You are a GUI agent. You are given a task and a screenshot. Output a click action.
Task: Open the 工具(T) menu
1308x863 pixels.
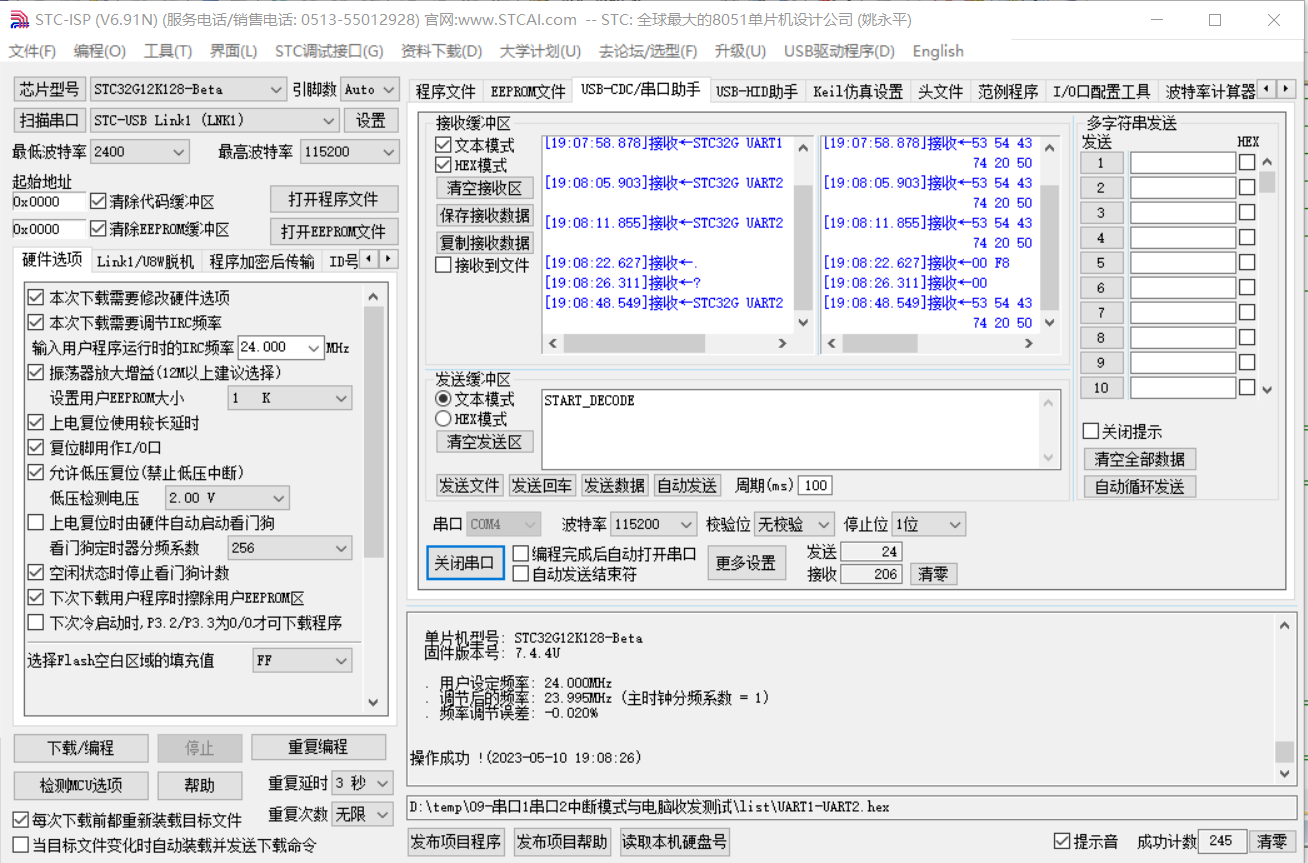coord(167,51)
